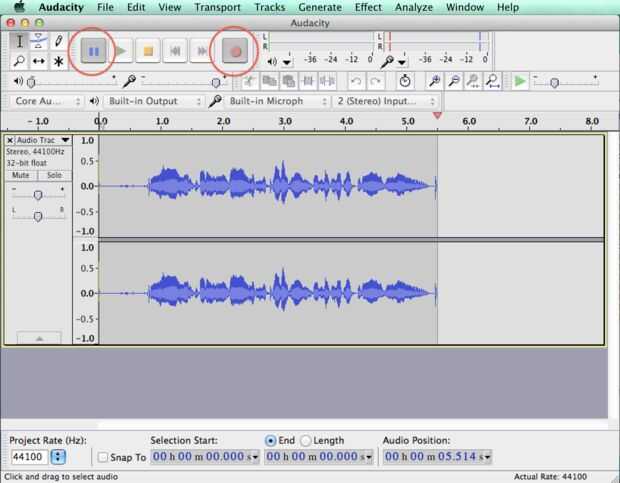The height and width of the screenshot is (483, 620).
Task: Open the Effect menu
Action: click(x=368, y=7)
